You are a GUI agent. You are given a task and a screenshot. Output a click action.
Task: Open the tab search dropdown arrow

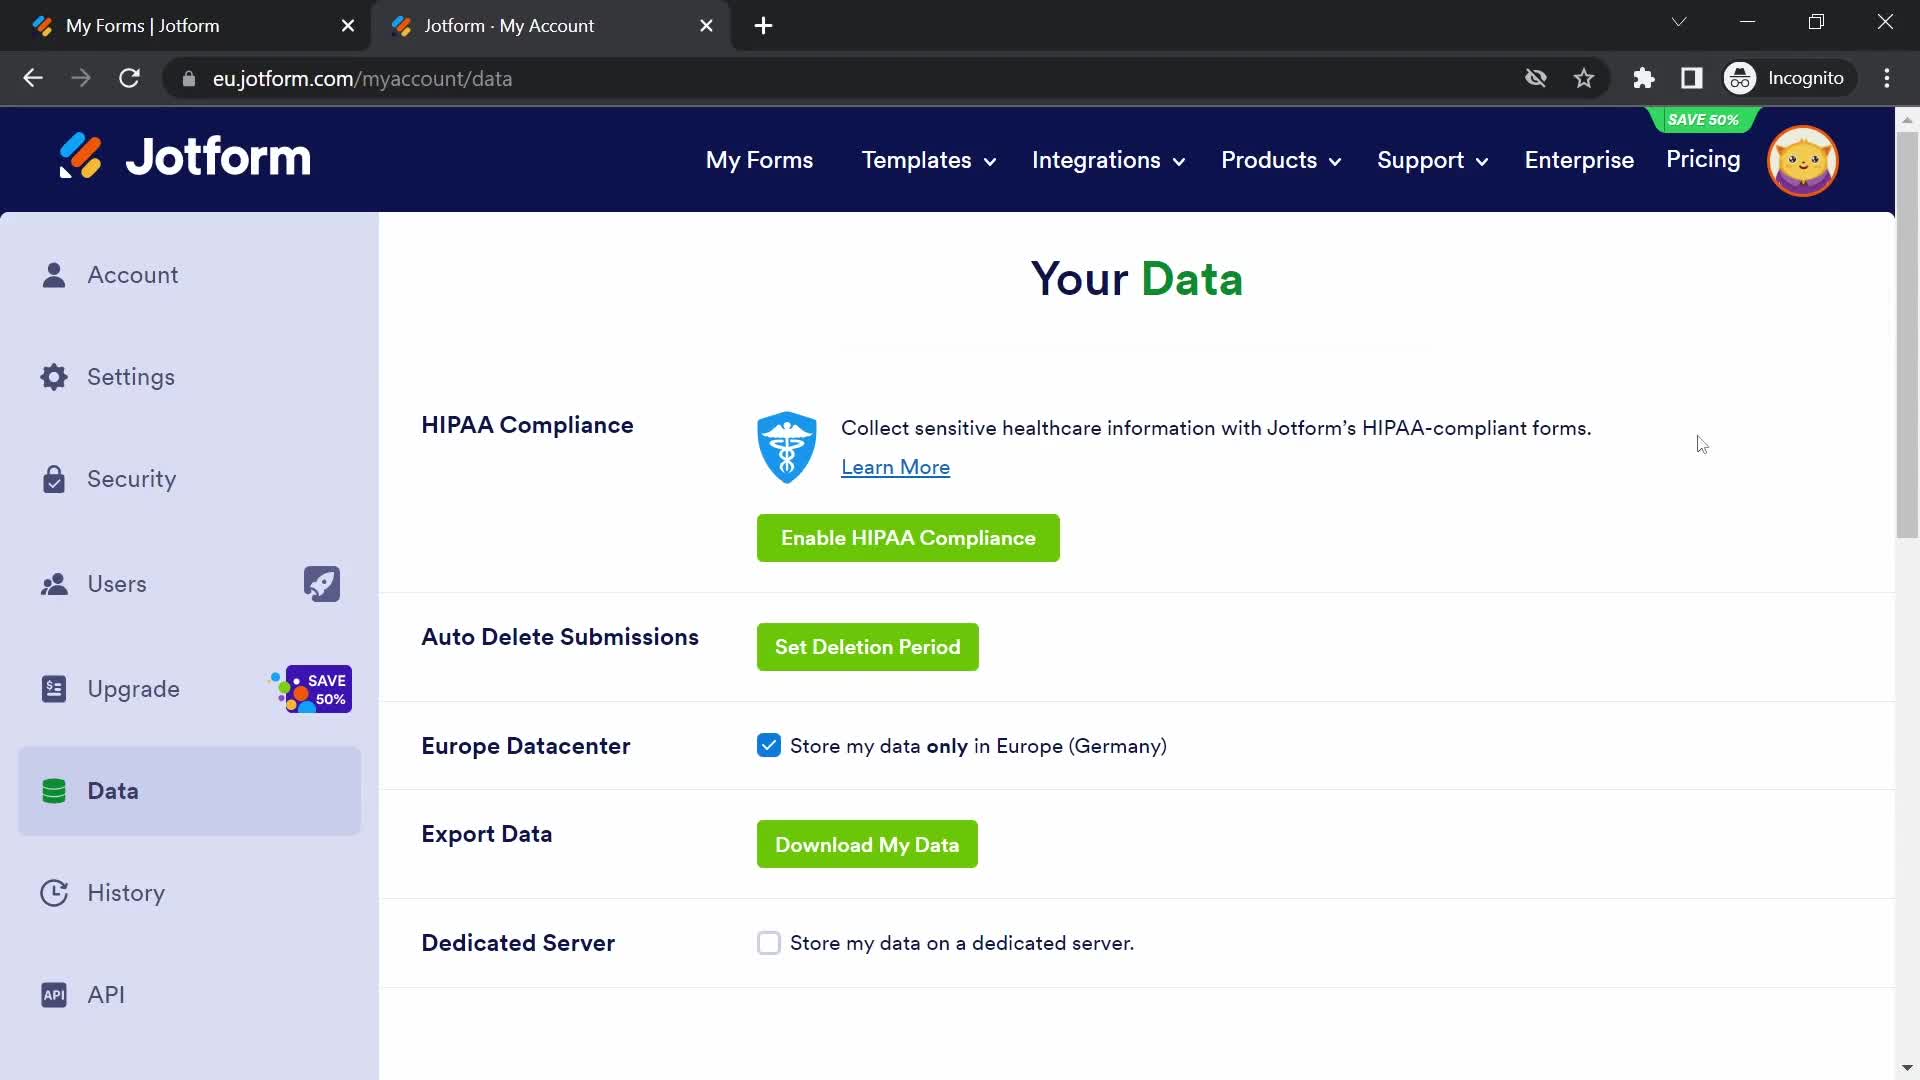click(x=1679, y=22)
